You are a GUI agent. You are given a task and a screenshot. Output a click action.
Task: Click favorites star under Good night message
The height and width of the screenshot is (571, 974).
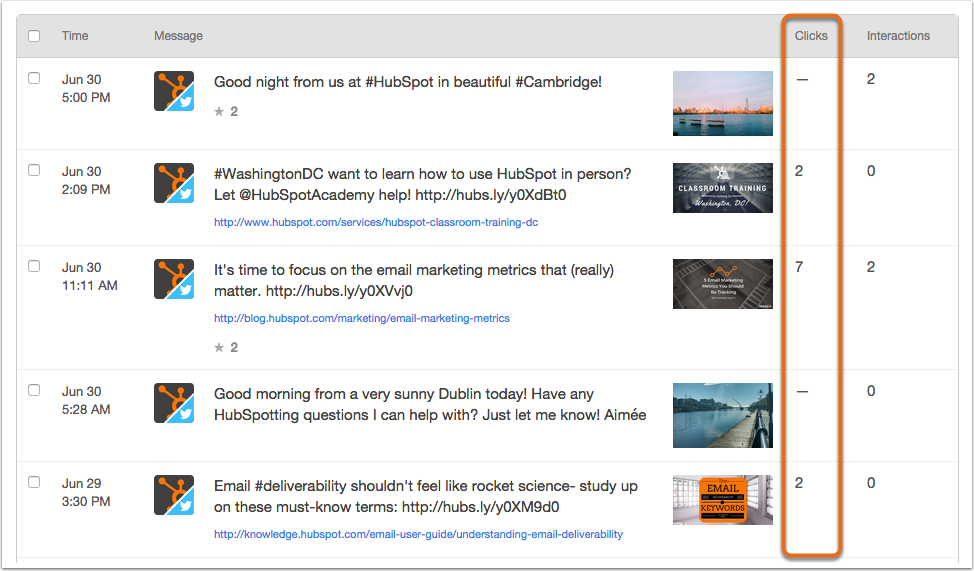(219, 111)
